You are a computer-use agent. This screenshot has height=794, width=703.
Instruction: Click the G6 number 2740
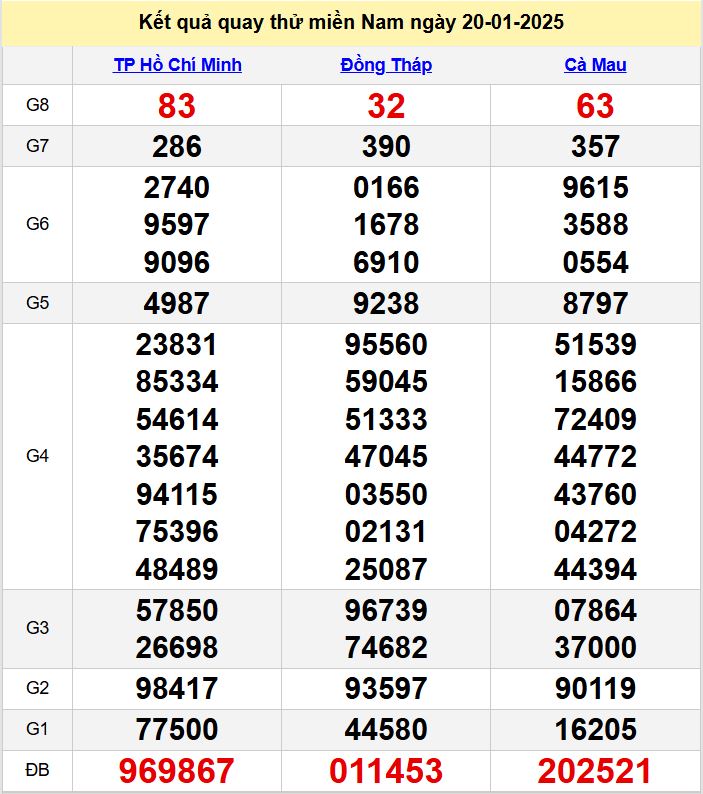(177, 187)
